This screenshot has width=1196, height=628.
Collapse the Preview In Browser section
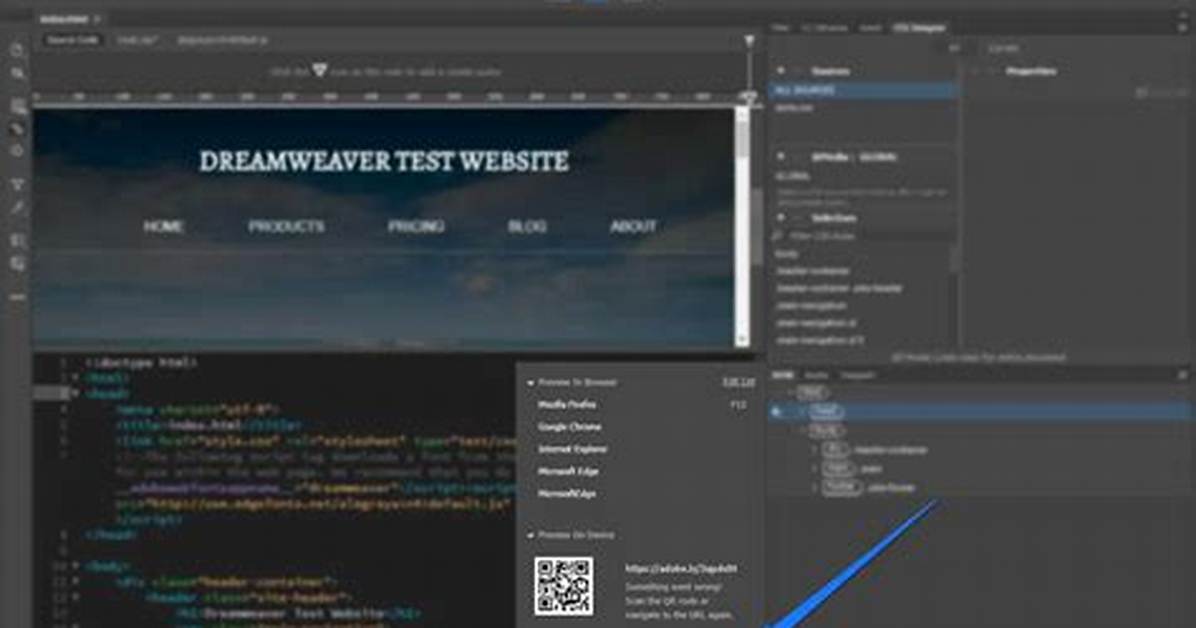pyautogui.click(x=530, y=382)
